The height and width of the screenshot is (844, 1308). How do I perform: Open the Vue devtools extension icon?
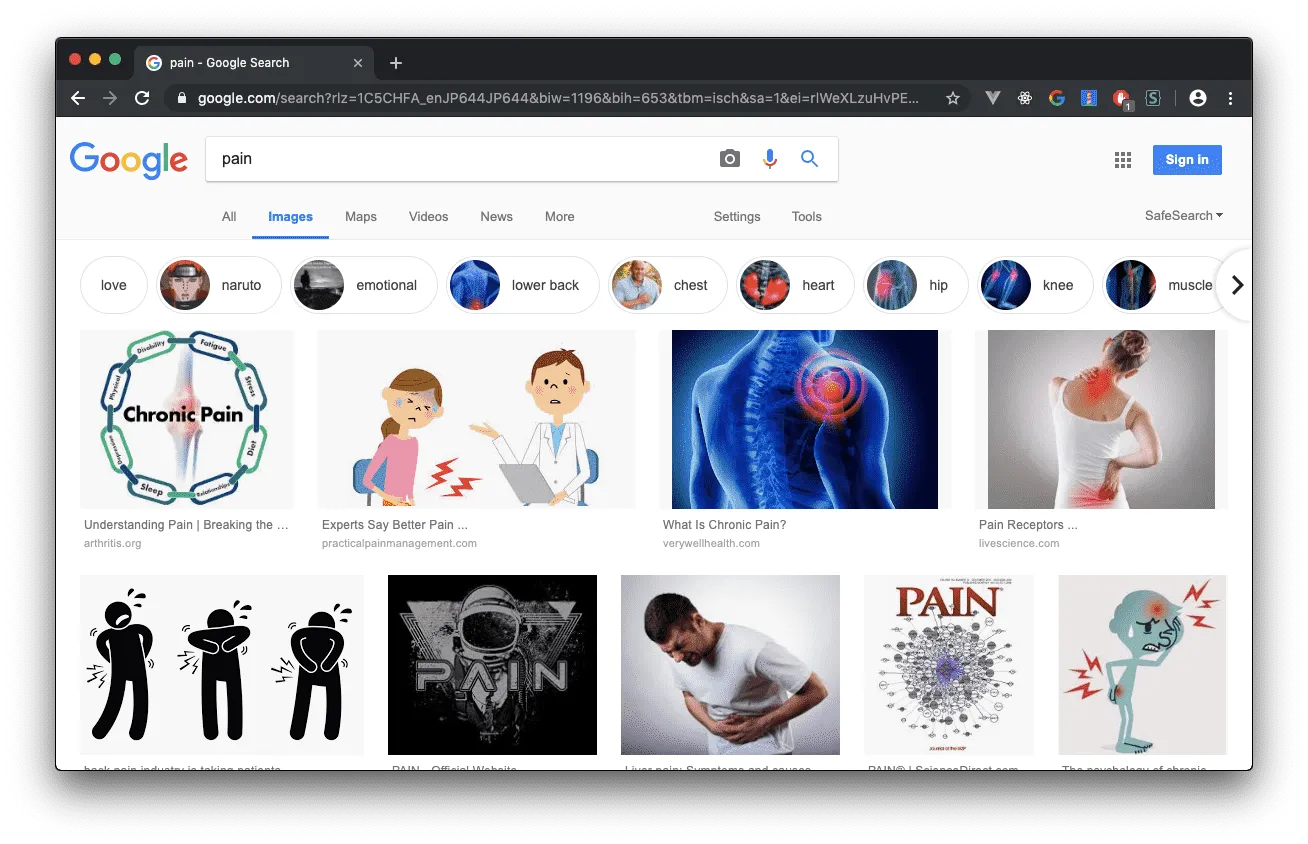coord(993,98)
